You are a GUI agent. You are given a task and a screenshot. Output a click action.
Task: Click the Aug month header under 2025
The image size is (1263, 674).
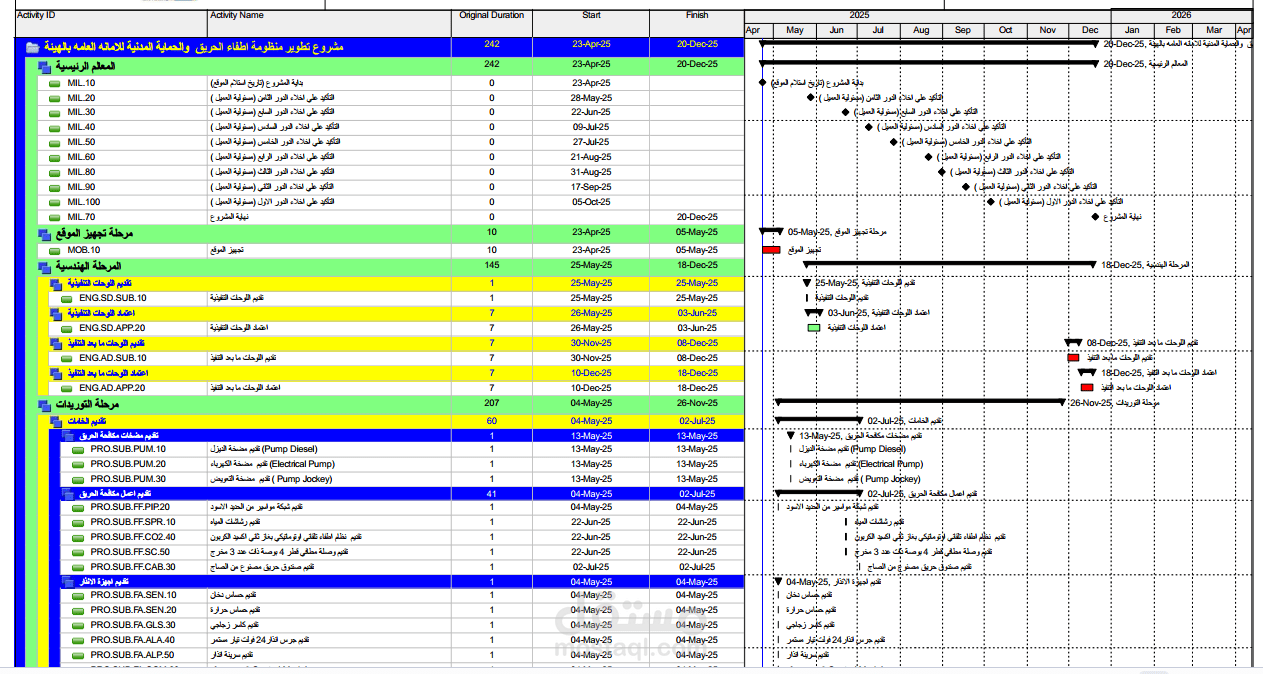[921, 30]
